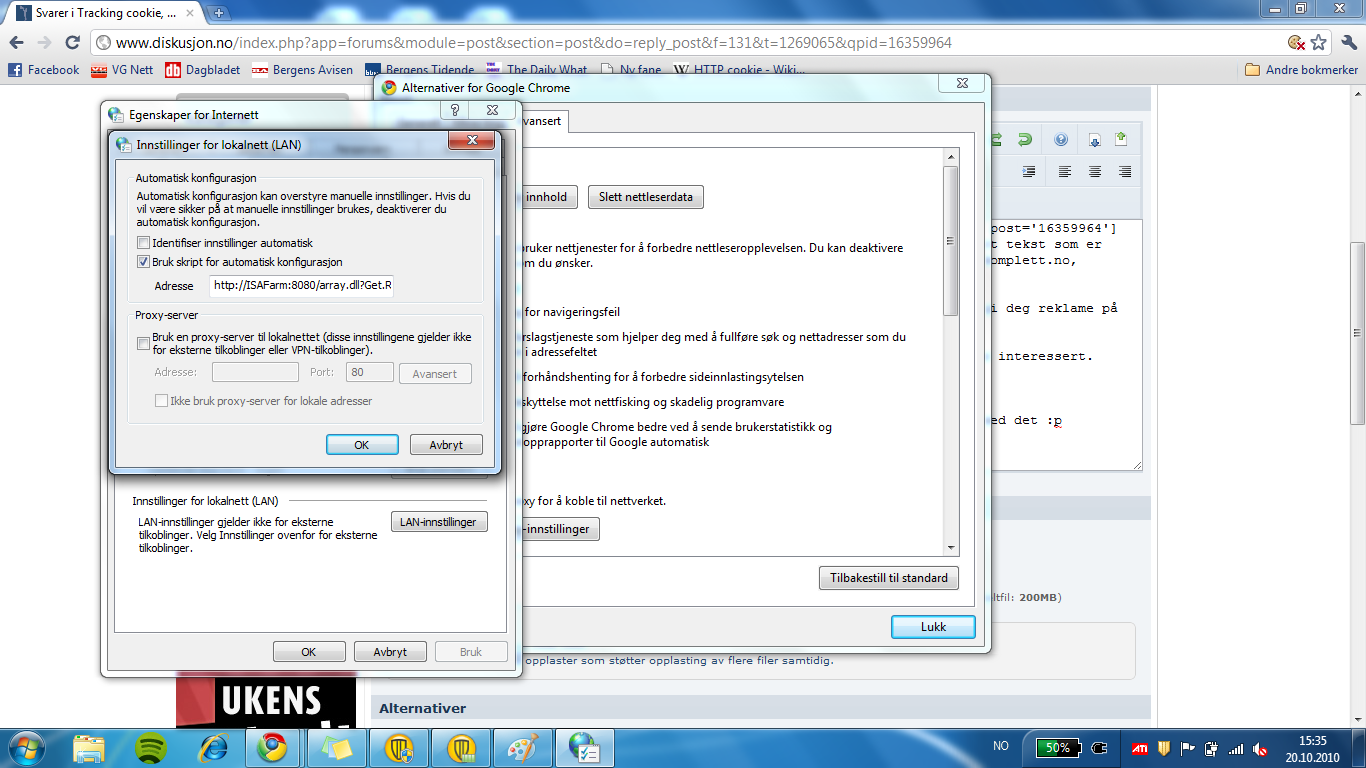Click the indent icon in post editor
1366x768 pixels.
tap(1028, 172)
